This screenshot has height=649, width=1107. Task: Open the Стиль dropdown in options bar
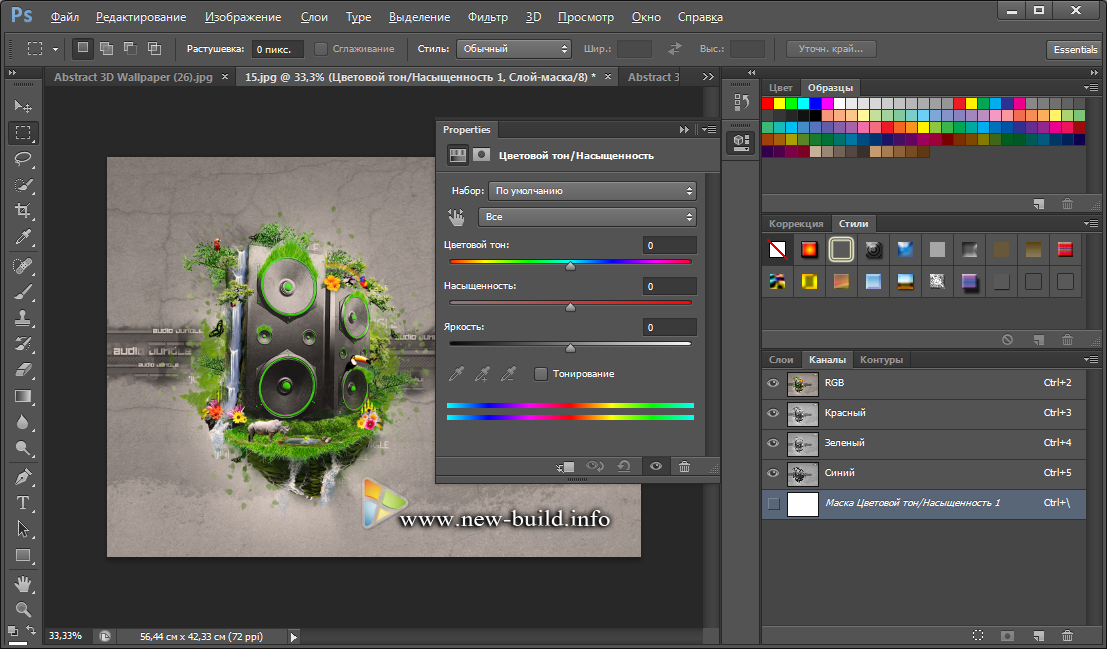point(513,48)
